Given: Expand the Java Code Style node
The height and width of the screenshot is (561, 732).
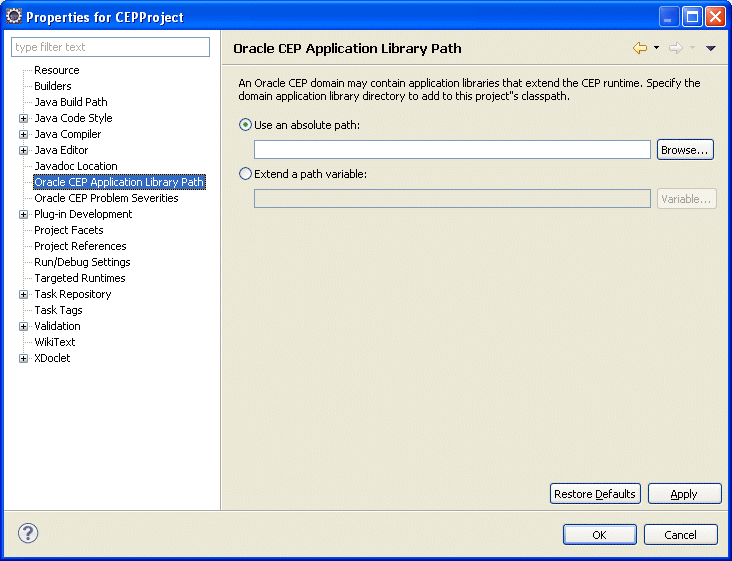Looking at the screenshot, I should coord(23,119).
